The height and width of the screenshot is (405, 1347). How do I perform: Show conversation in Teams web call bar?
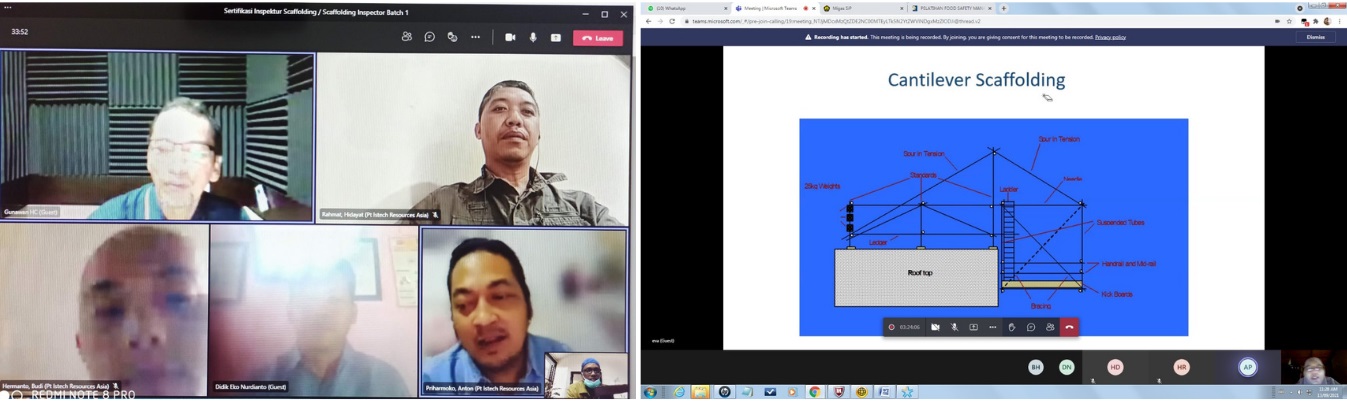tap(1031, 327)
